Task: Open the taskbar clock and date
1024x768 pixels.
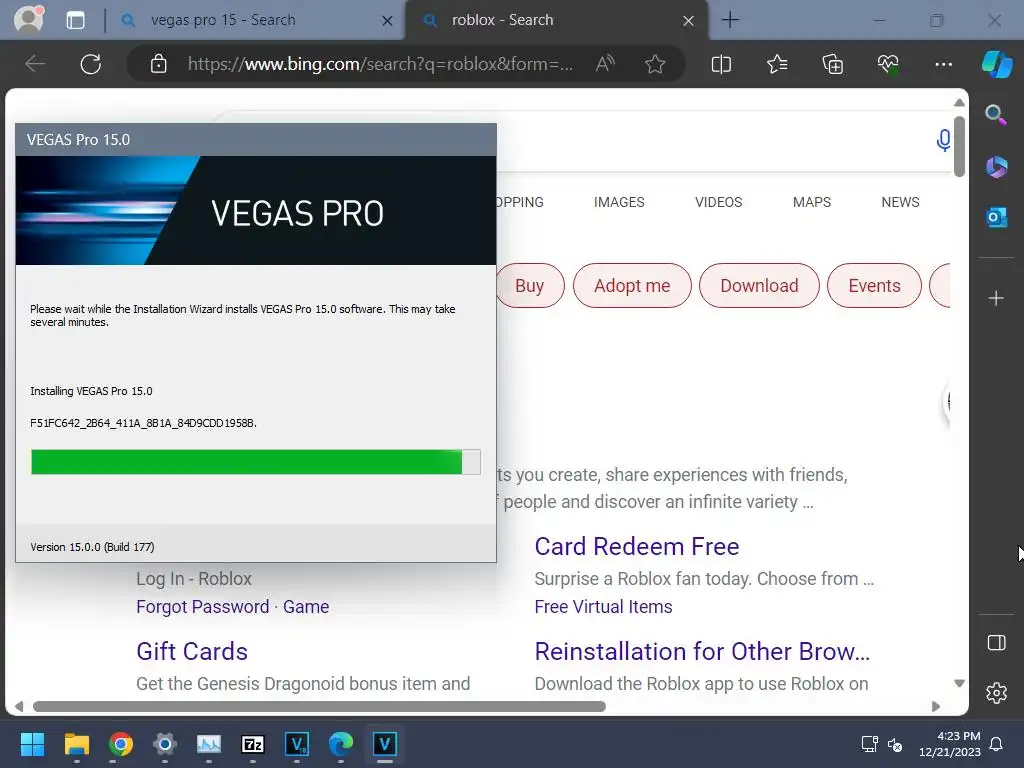Action: pyautogui.click(x=950, y=744)
